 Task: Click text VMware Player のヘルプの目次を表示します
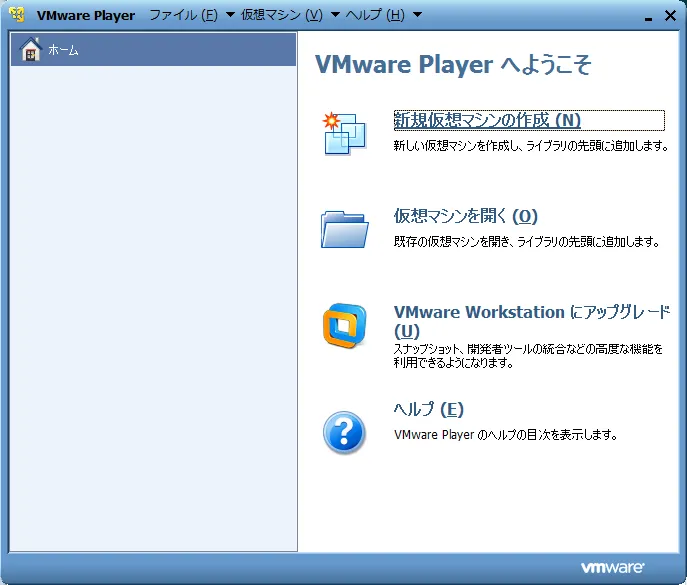pyautogui.click(x=506, y=435)
